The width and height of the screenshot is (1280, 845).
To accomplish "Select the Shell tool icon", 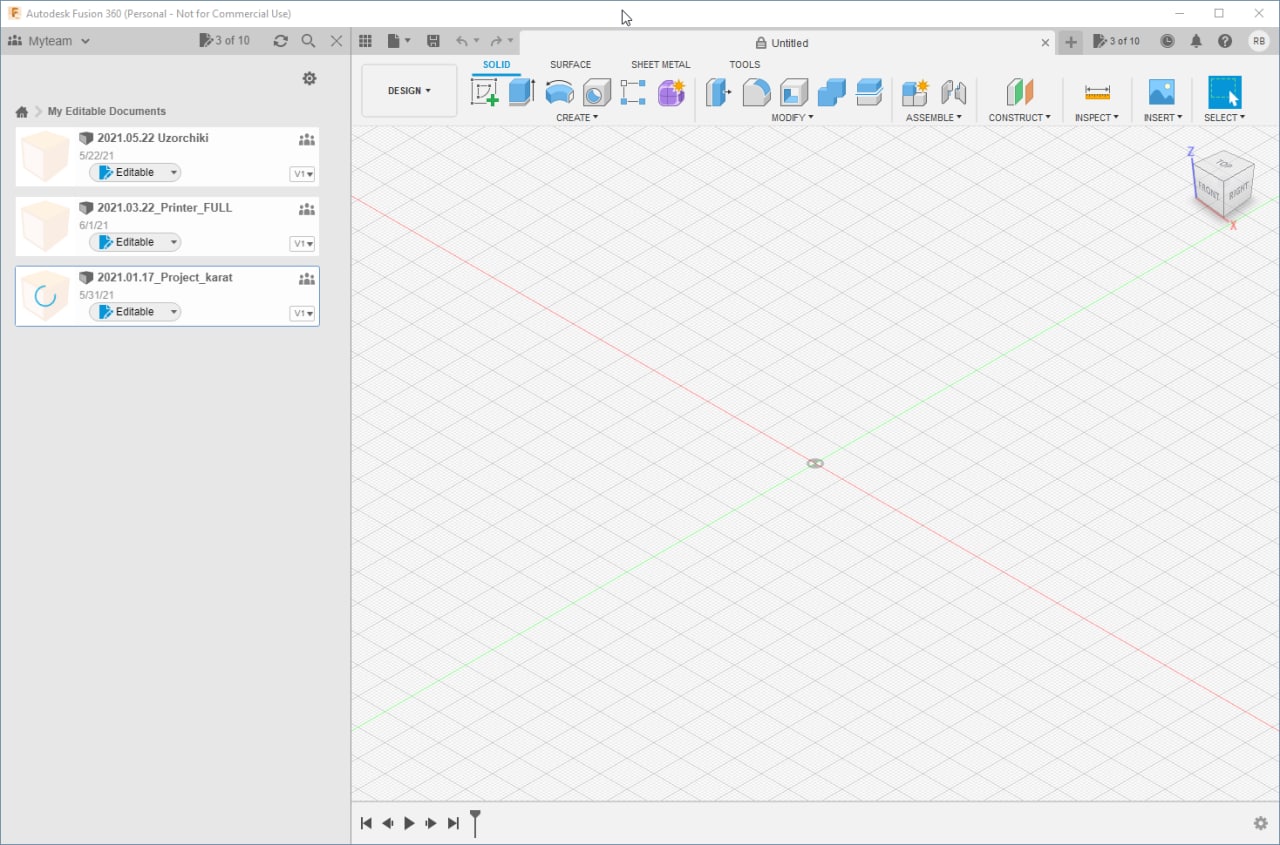I will [x=794, y=92].
